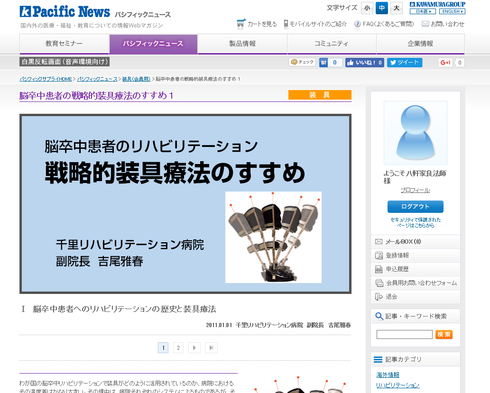This screenshot has height=393, width=490.
Task: Set font size to large (大)
Action: (x=396, y=8)
